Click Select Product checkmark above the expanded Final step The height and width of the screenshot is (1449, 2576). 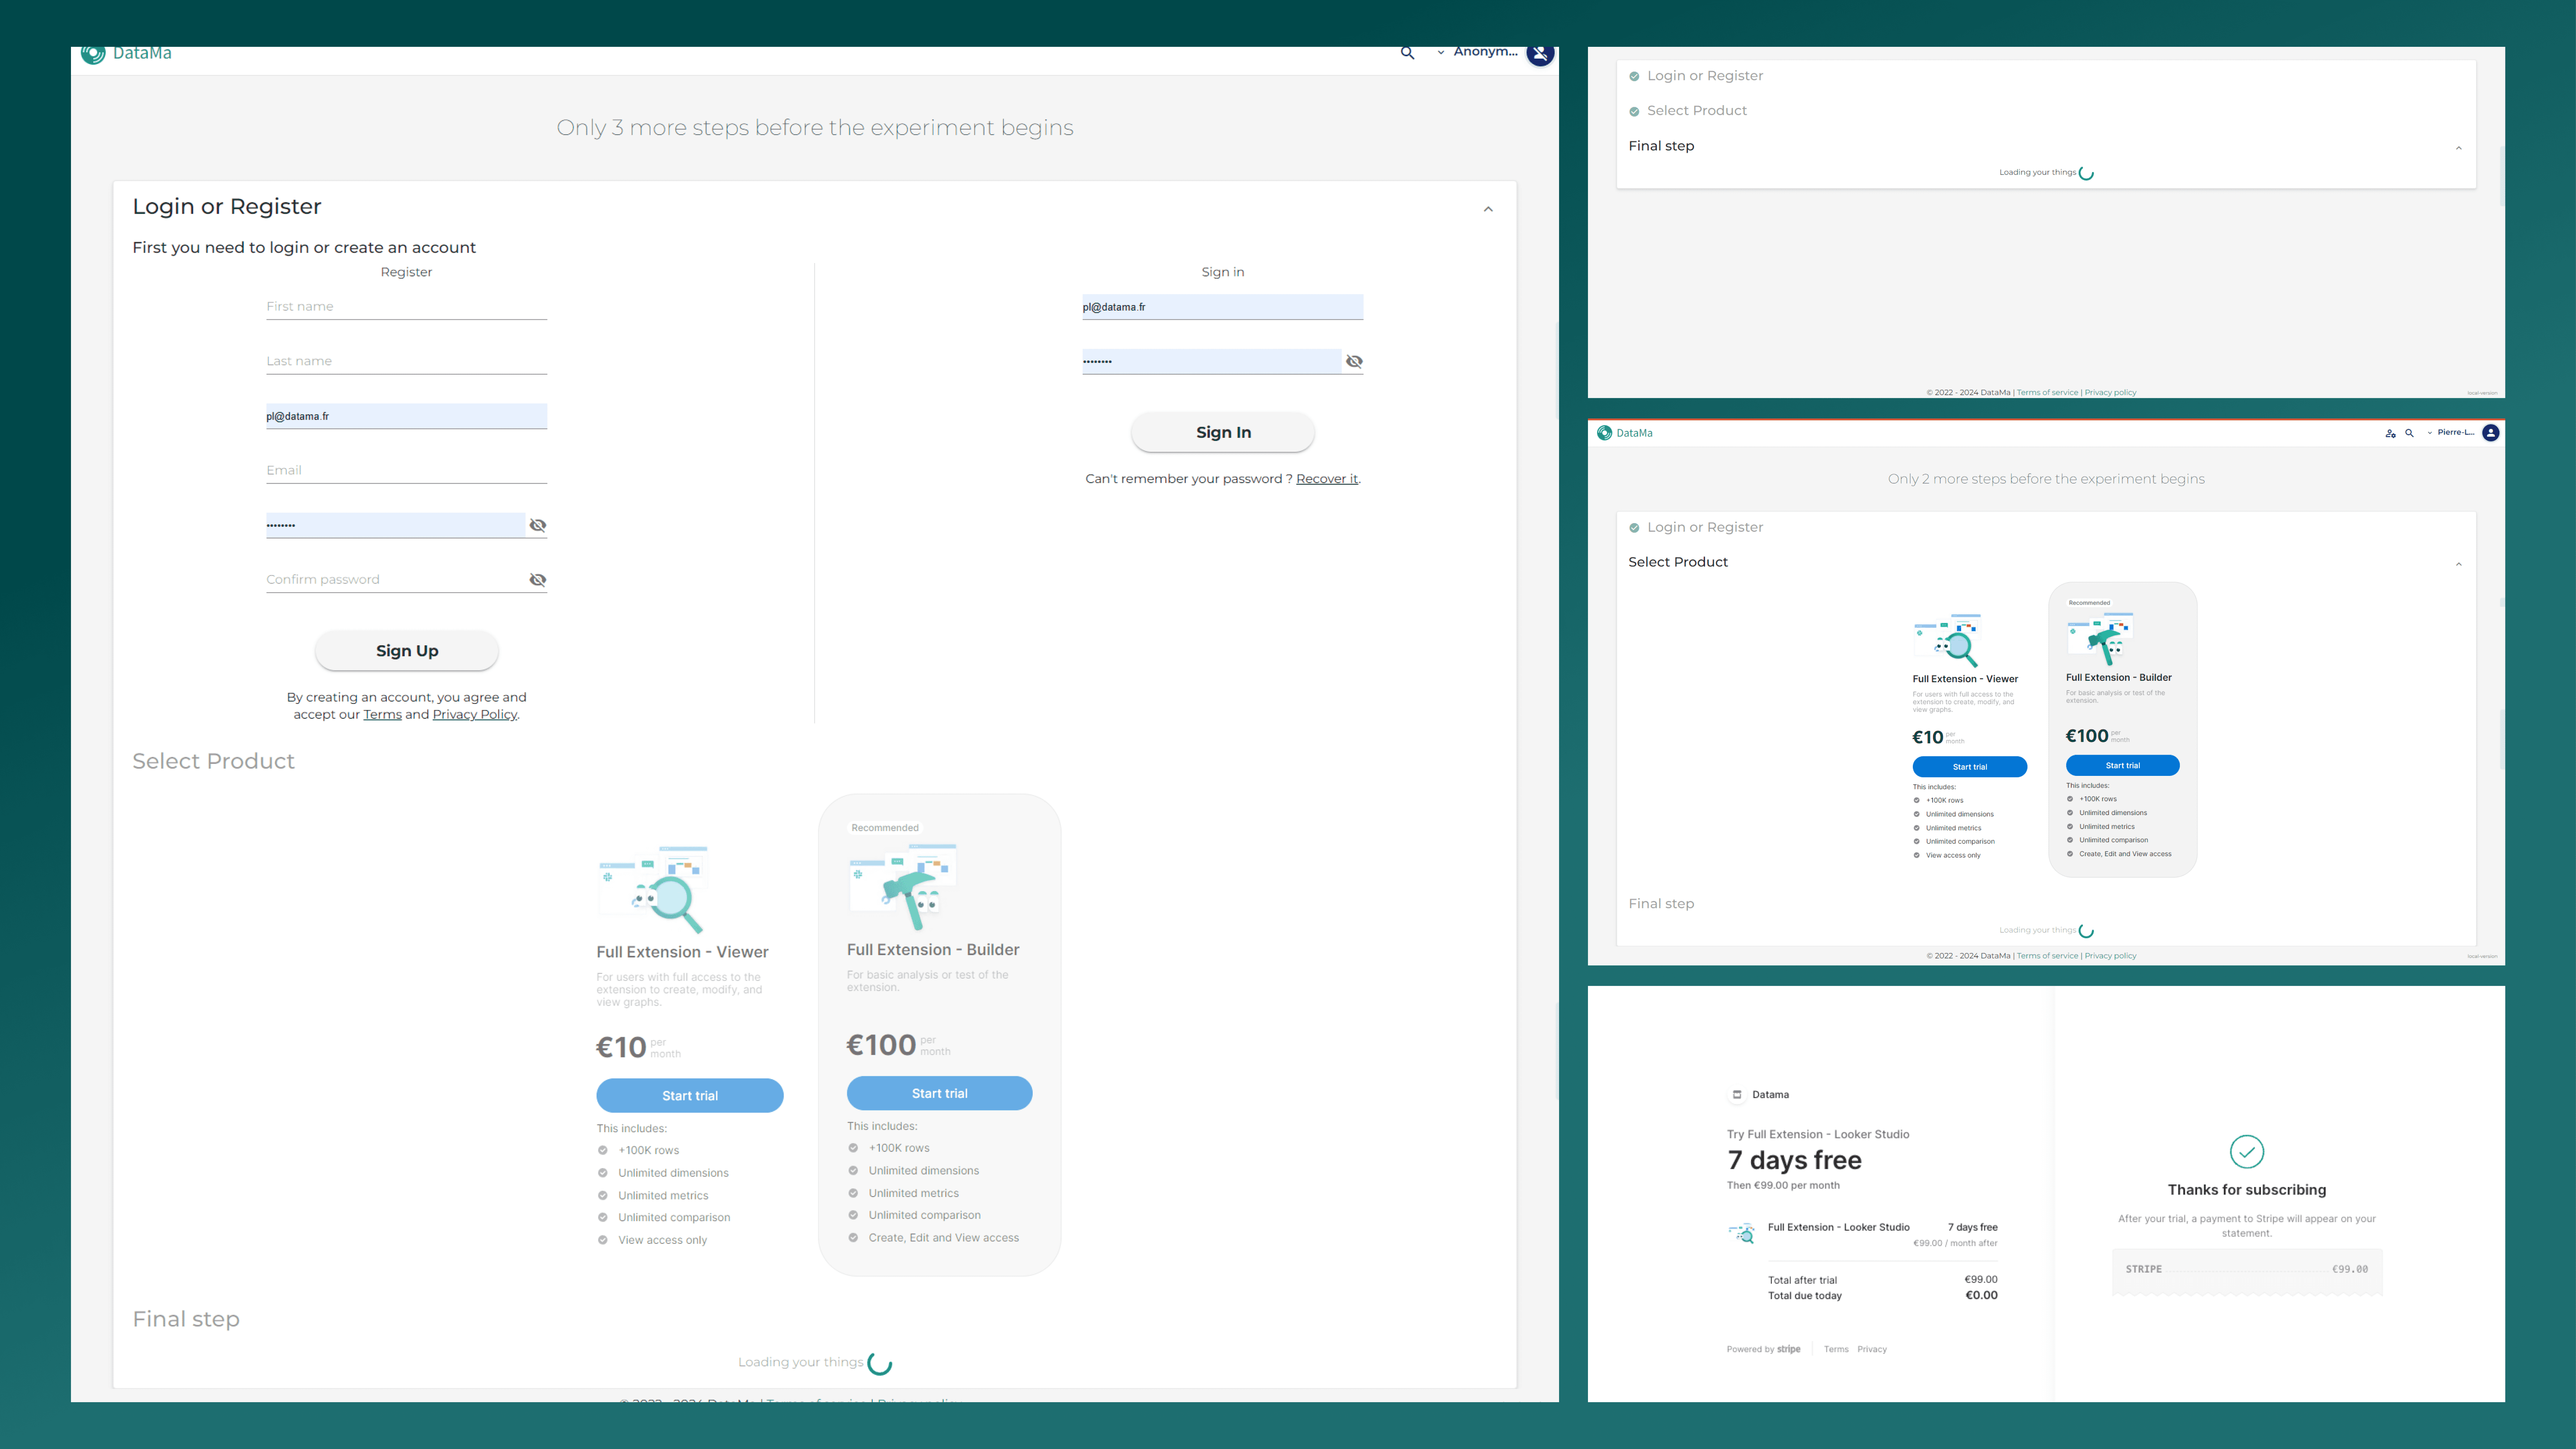click(1634, 111)
